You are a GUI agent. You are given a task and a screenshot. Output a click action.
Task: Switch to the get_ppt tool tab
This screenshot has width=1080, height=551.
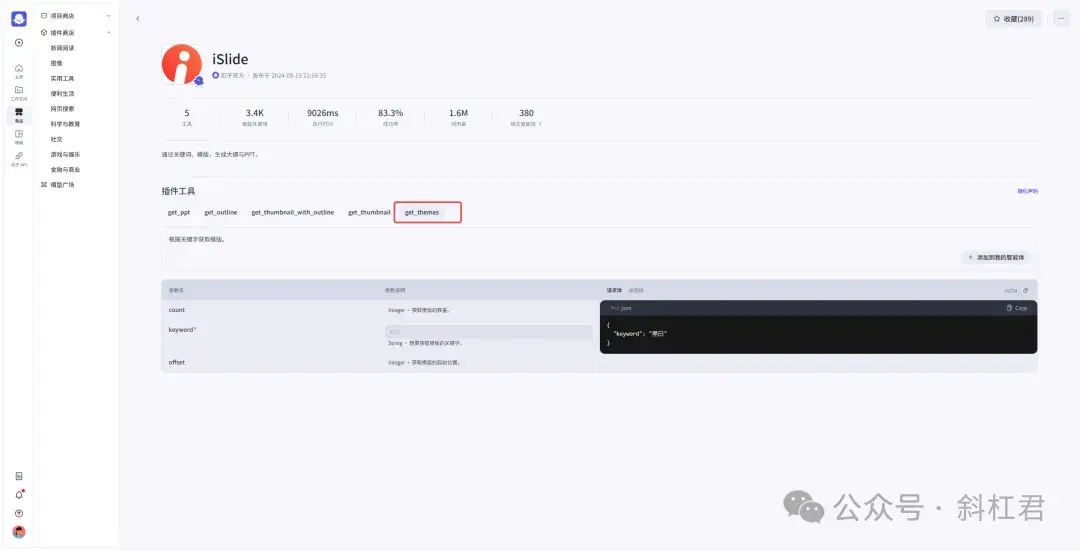(179, 212)
